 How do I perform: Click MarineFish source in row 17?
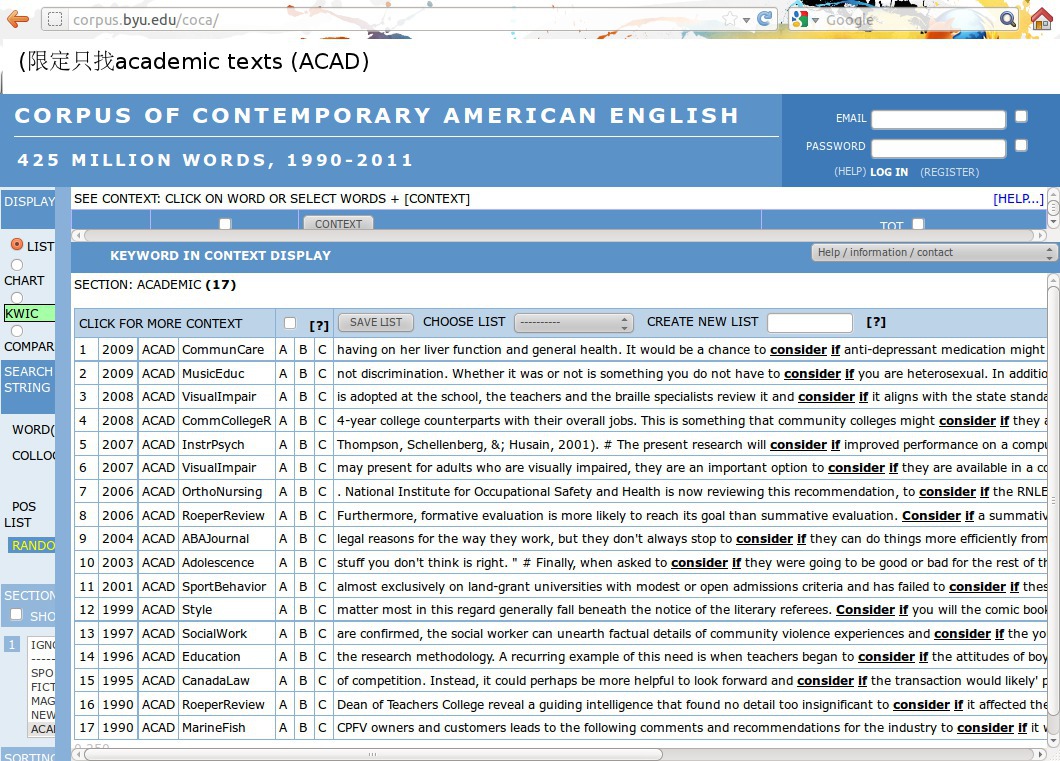tap(214, 728)
